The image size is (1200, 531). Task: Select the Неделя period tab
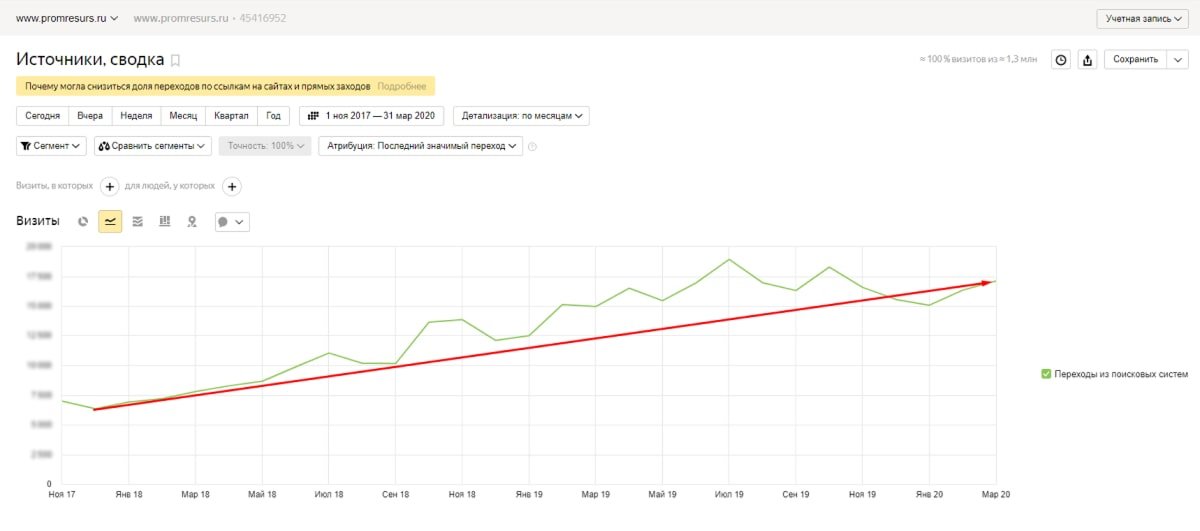136,116
